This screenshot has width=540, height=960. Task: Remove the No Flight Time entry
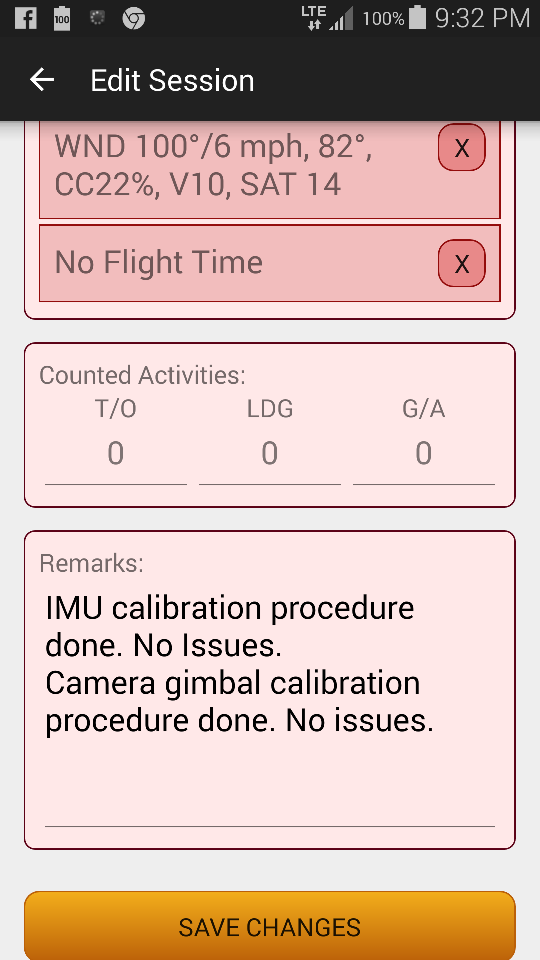pos(462,263)
